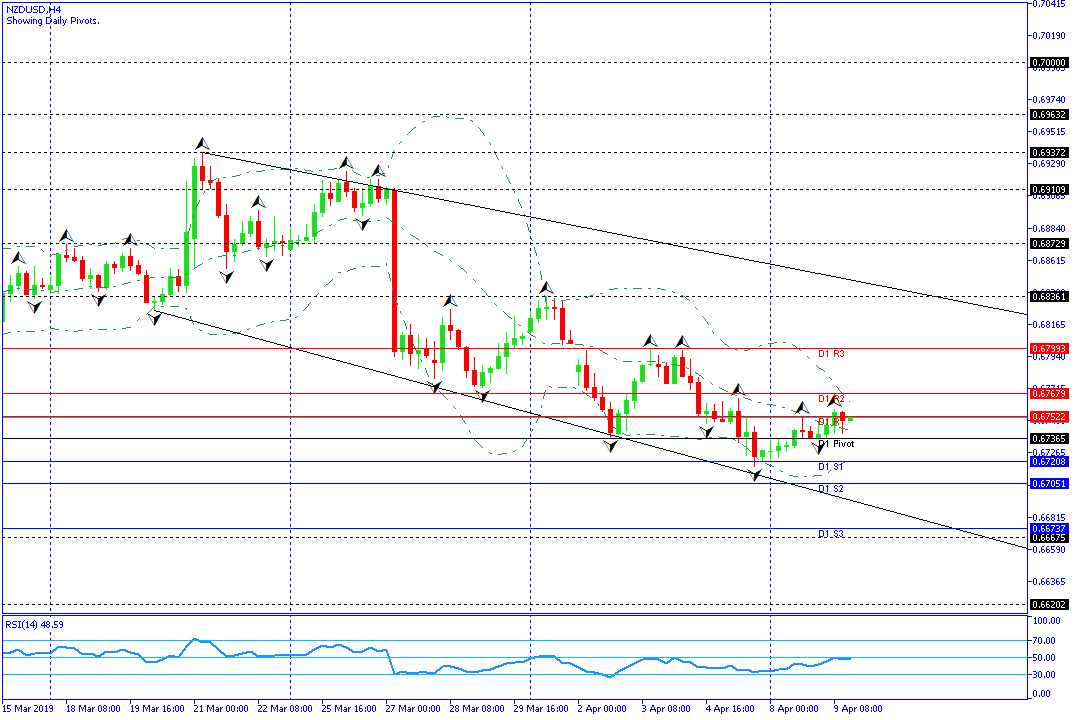Select the D1 S3 pivot label
This screenshot has height=720, width=1080.
[x=831, y=534]
